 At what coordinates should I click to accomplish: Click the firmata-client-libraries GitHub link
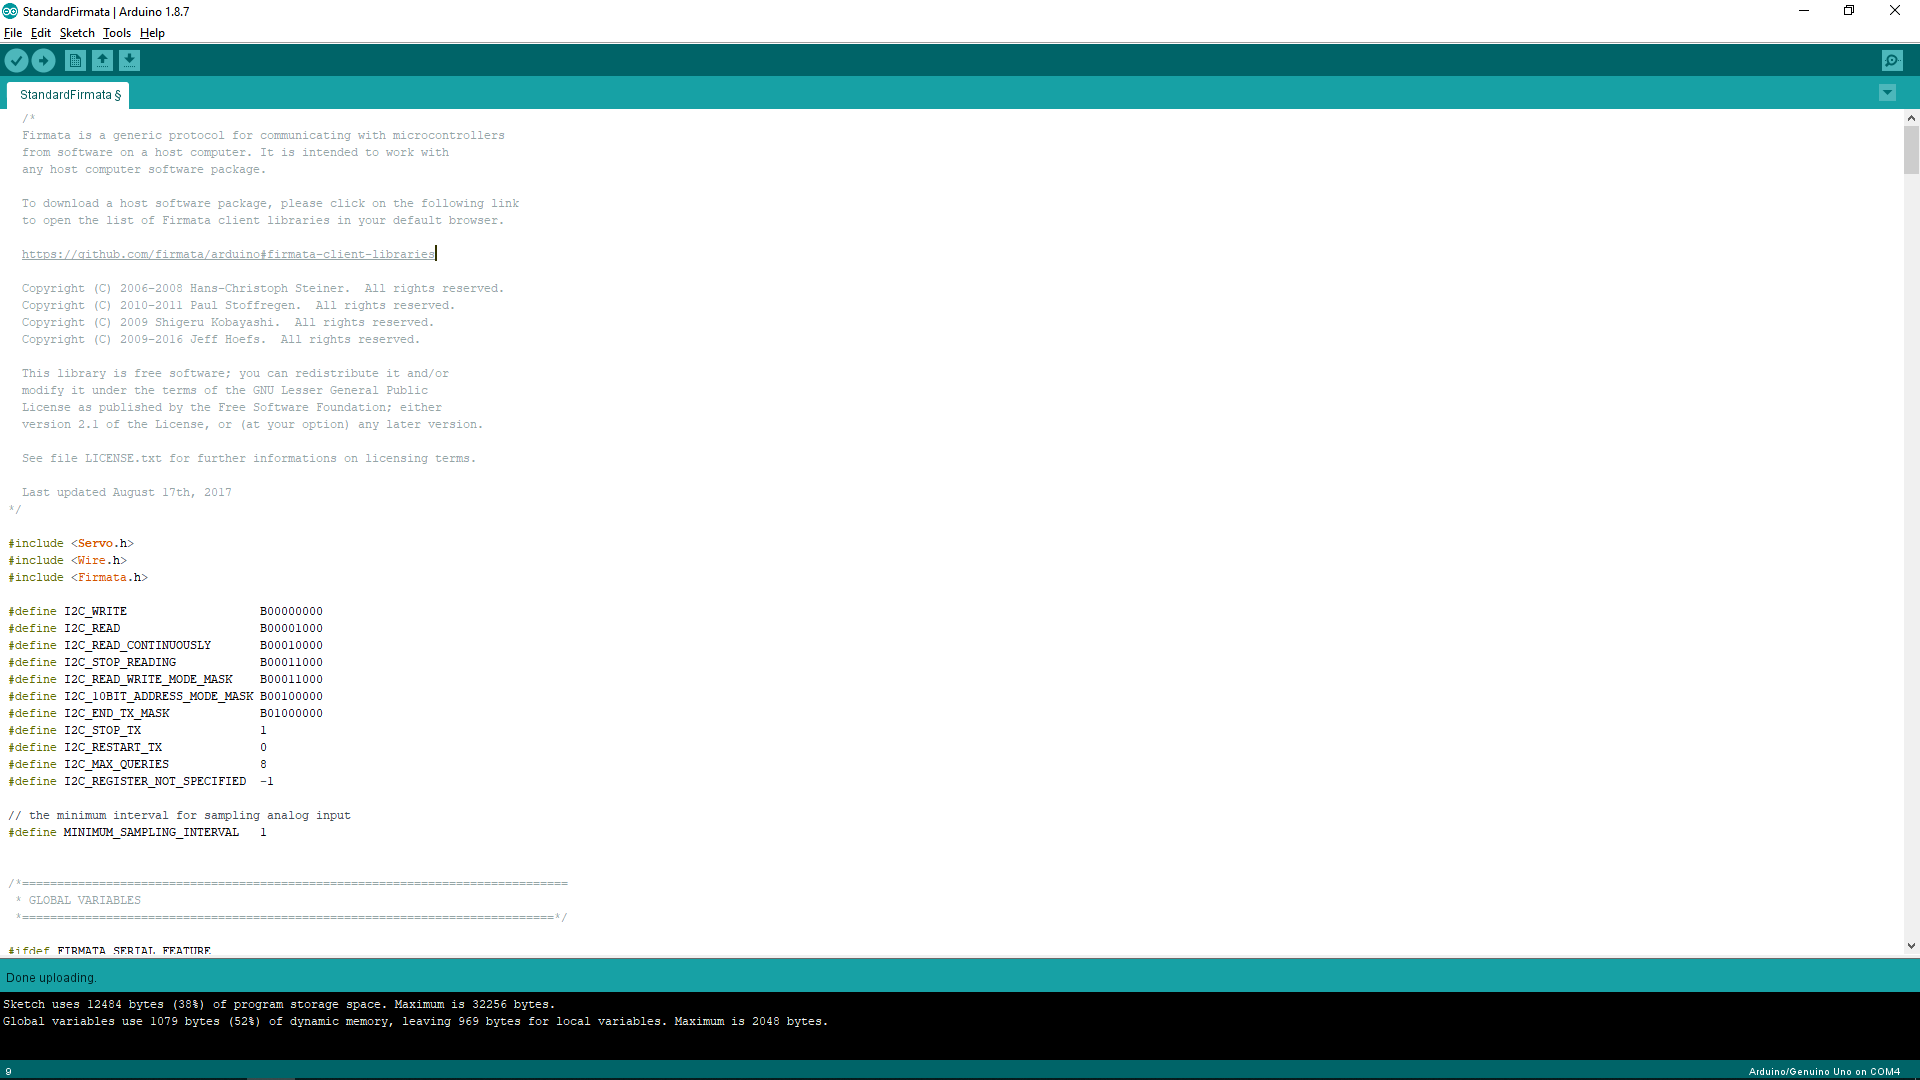pos(228,255)
